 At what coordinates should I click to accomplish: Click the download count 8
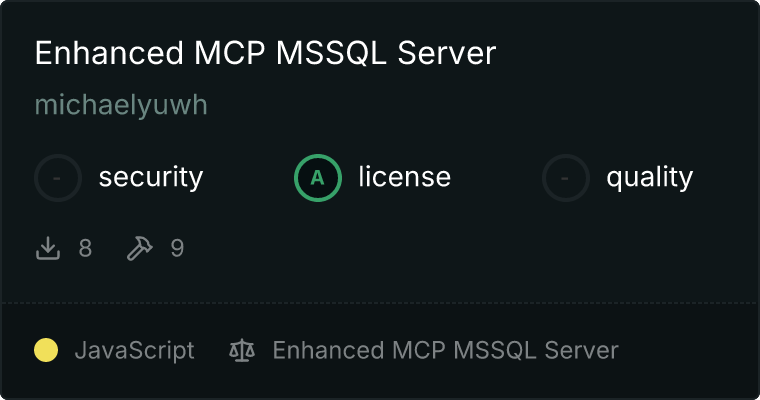pyautogui.click(x=85, y=248)
